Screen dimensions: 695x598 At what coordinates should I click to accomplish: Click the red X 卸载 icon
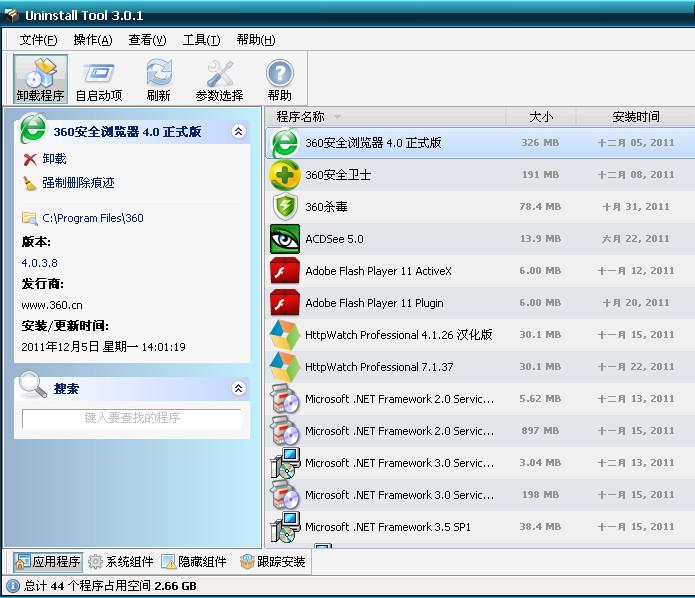(30, 159)
